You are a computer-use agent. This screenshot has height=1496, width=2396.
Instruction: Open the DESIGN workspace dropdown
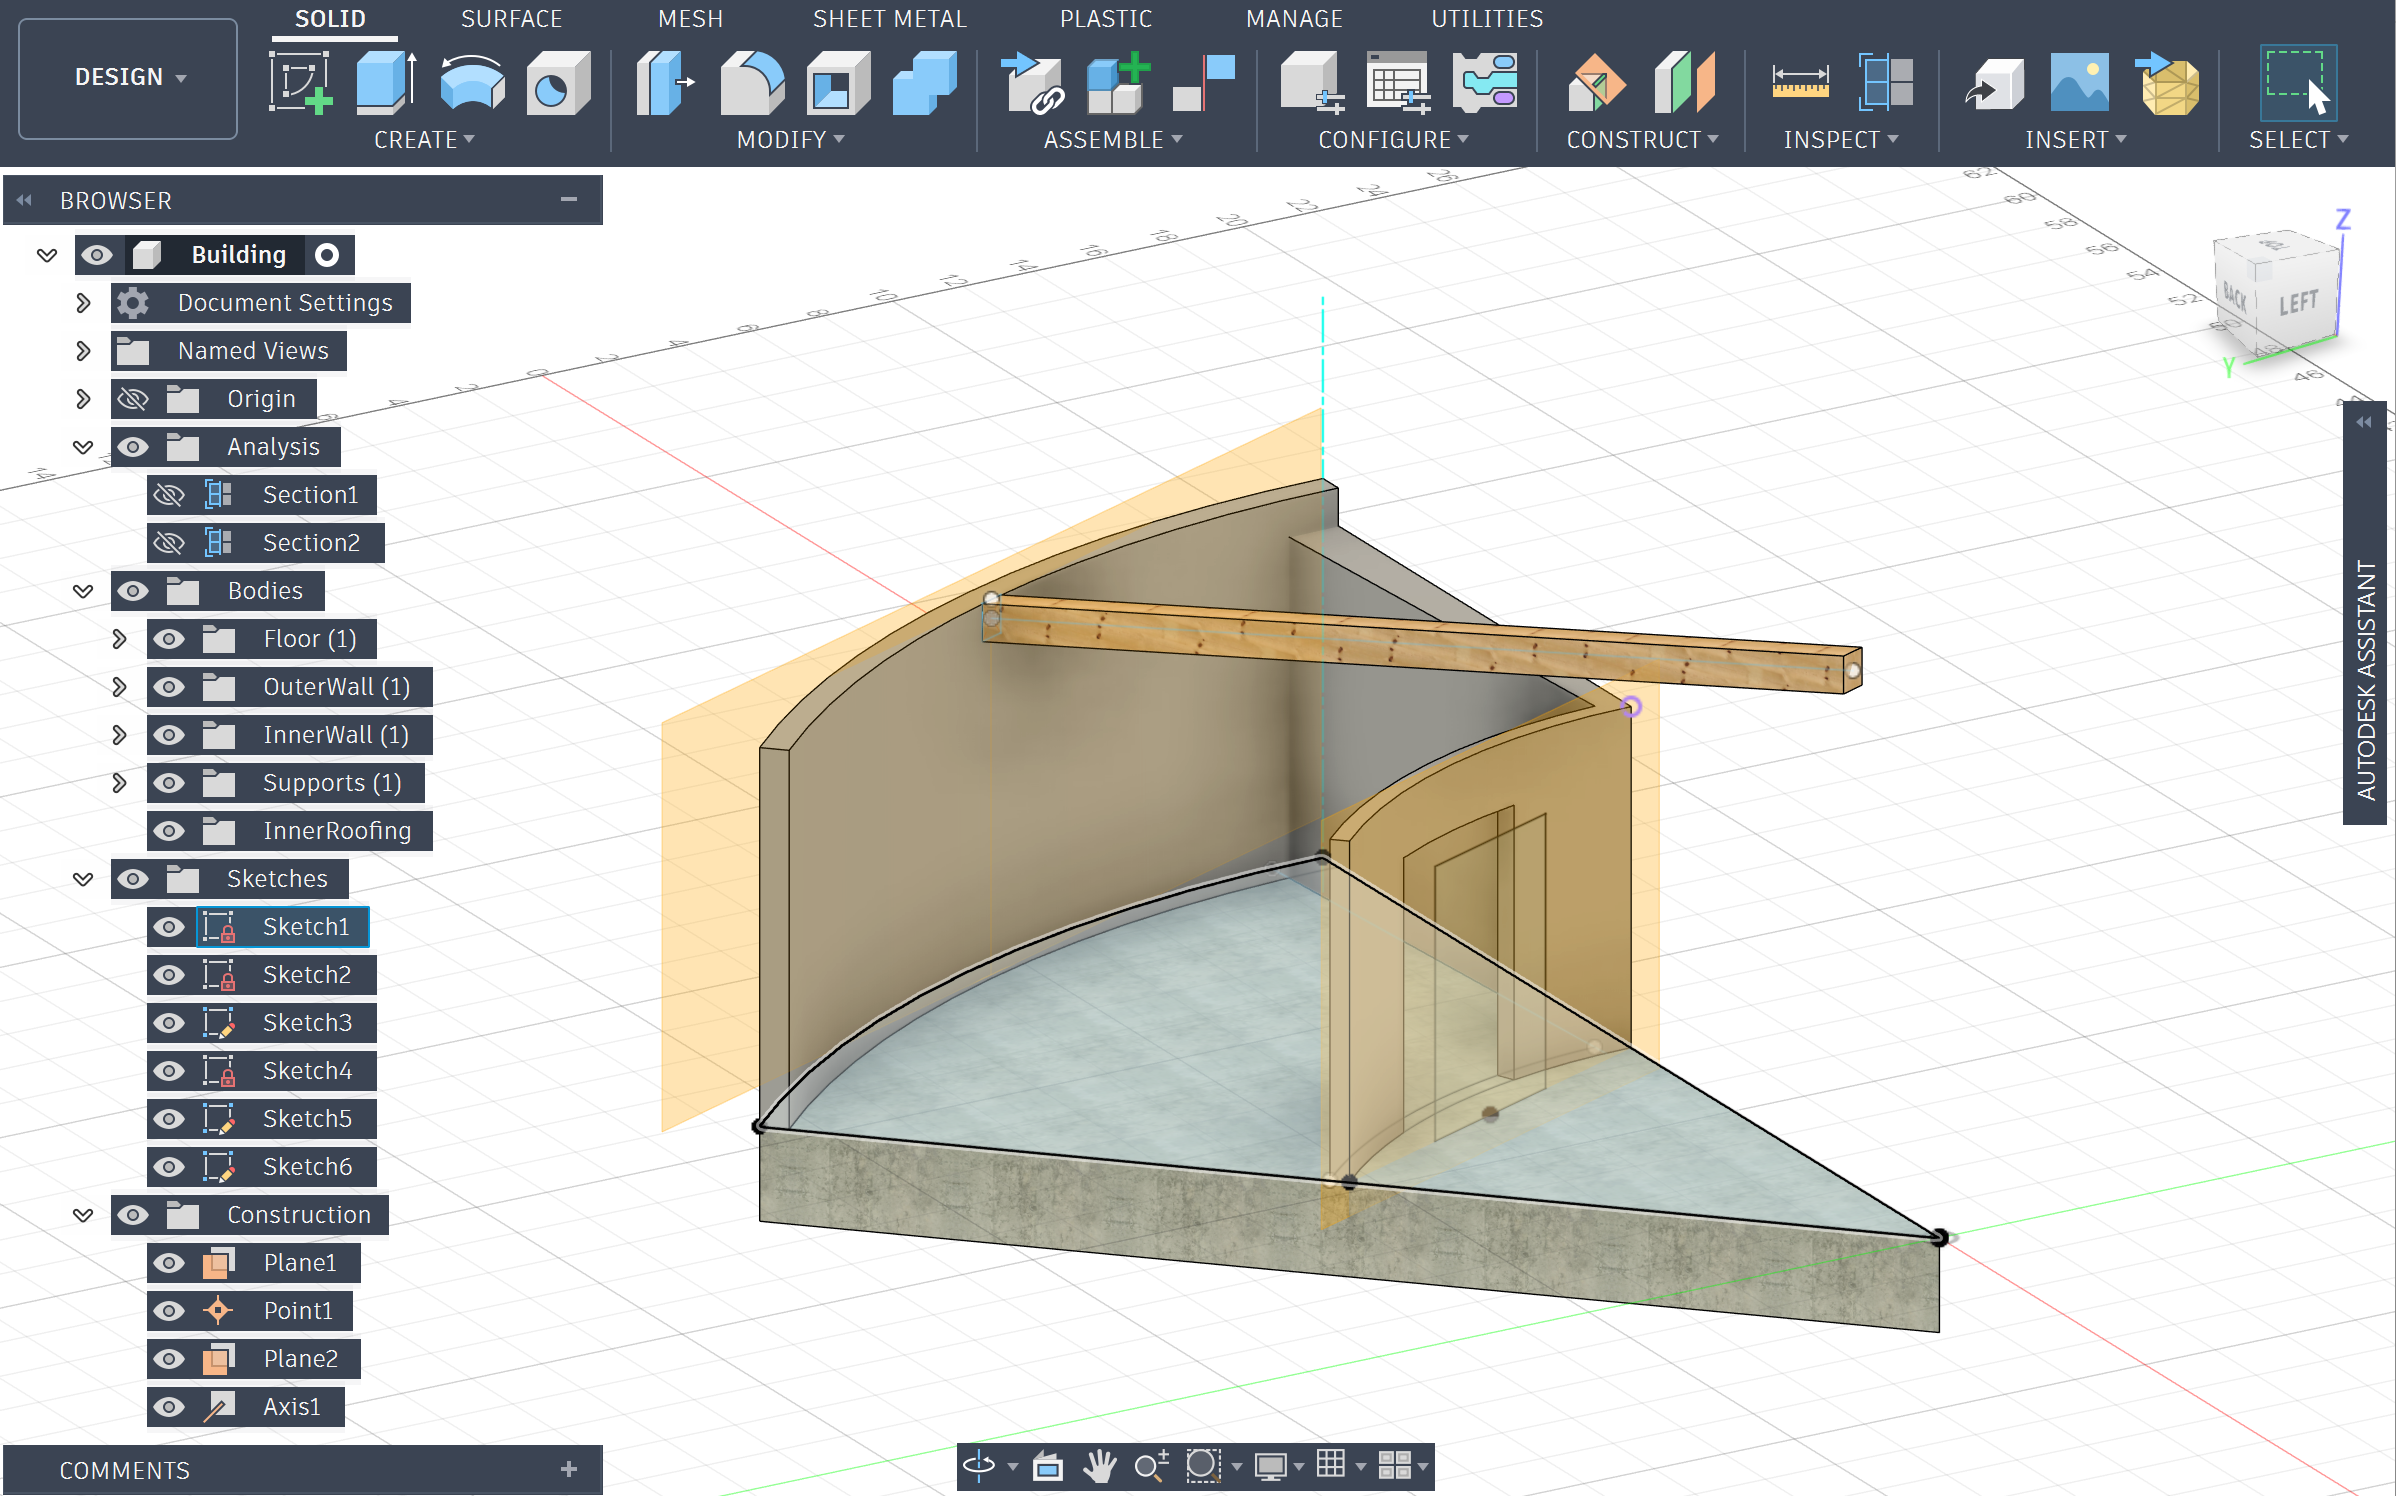pos(128,78)
